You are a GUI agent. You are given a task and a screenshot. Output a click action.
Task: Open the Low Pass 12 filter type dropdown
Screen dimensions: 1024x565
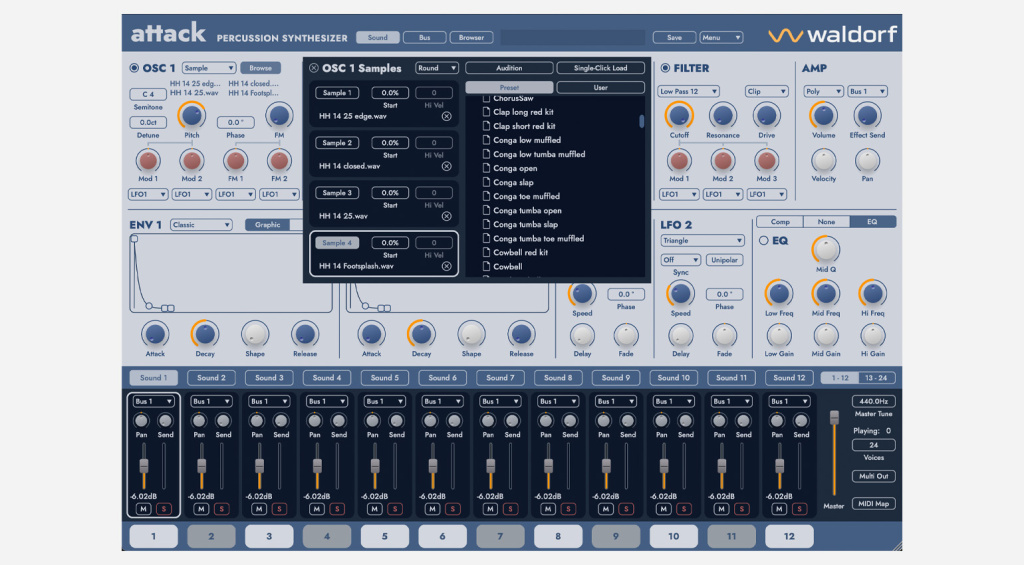688,91
